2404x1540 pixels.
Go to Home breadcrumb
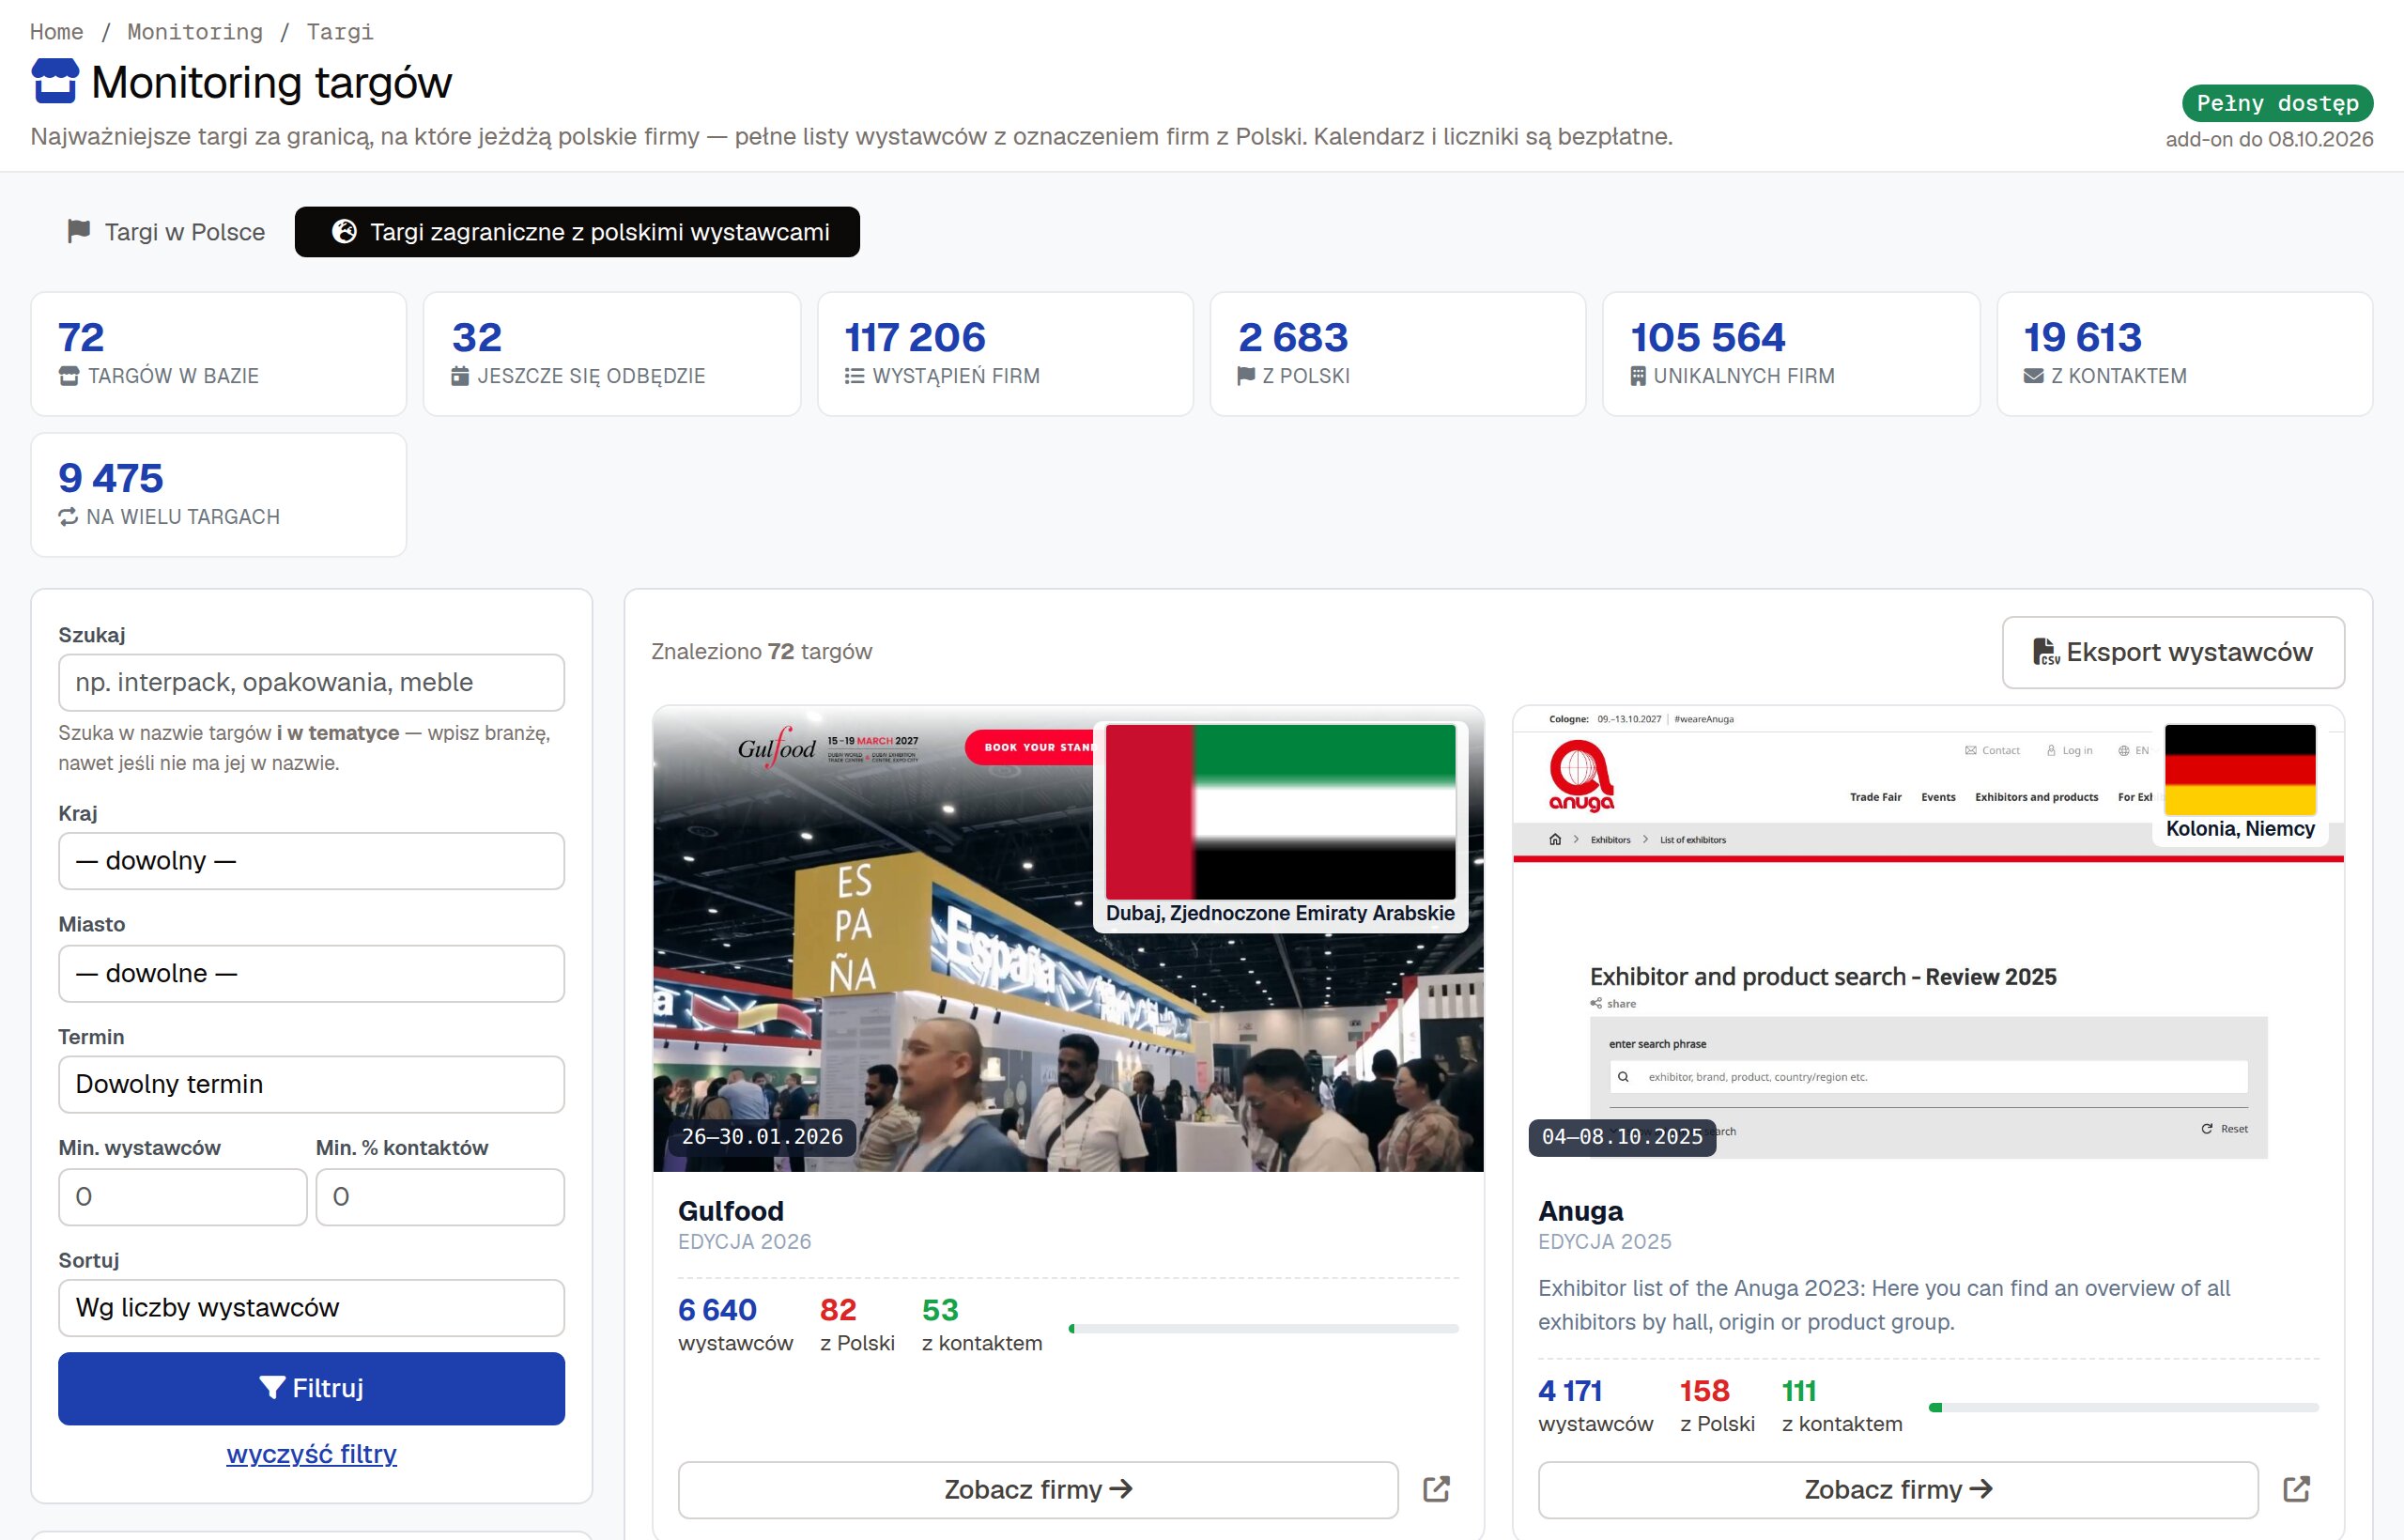[x=56, y=32]
